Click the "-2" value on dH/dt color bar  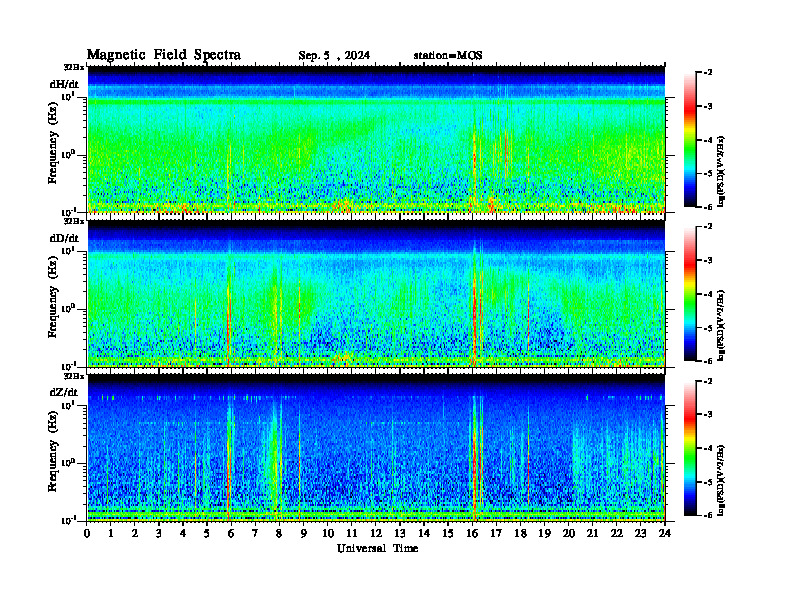[x=708, y=73]
